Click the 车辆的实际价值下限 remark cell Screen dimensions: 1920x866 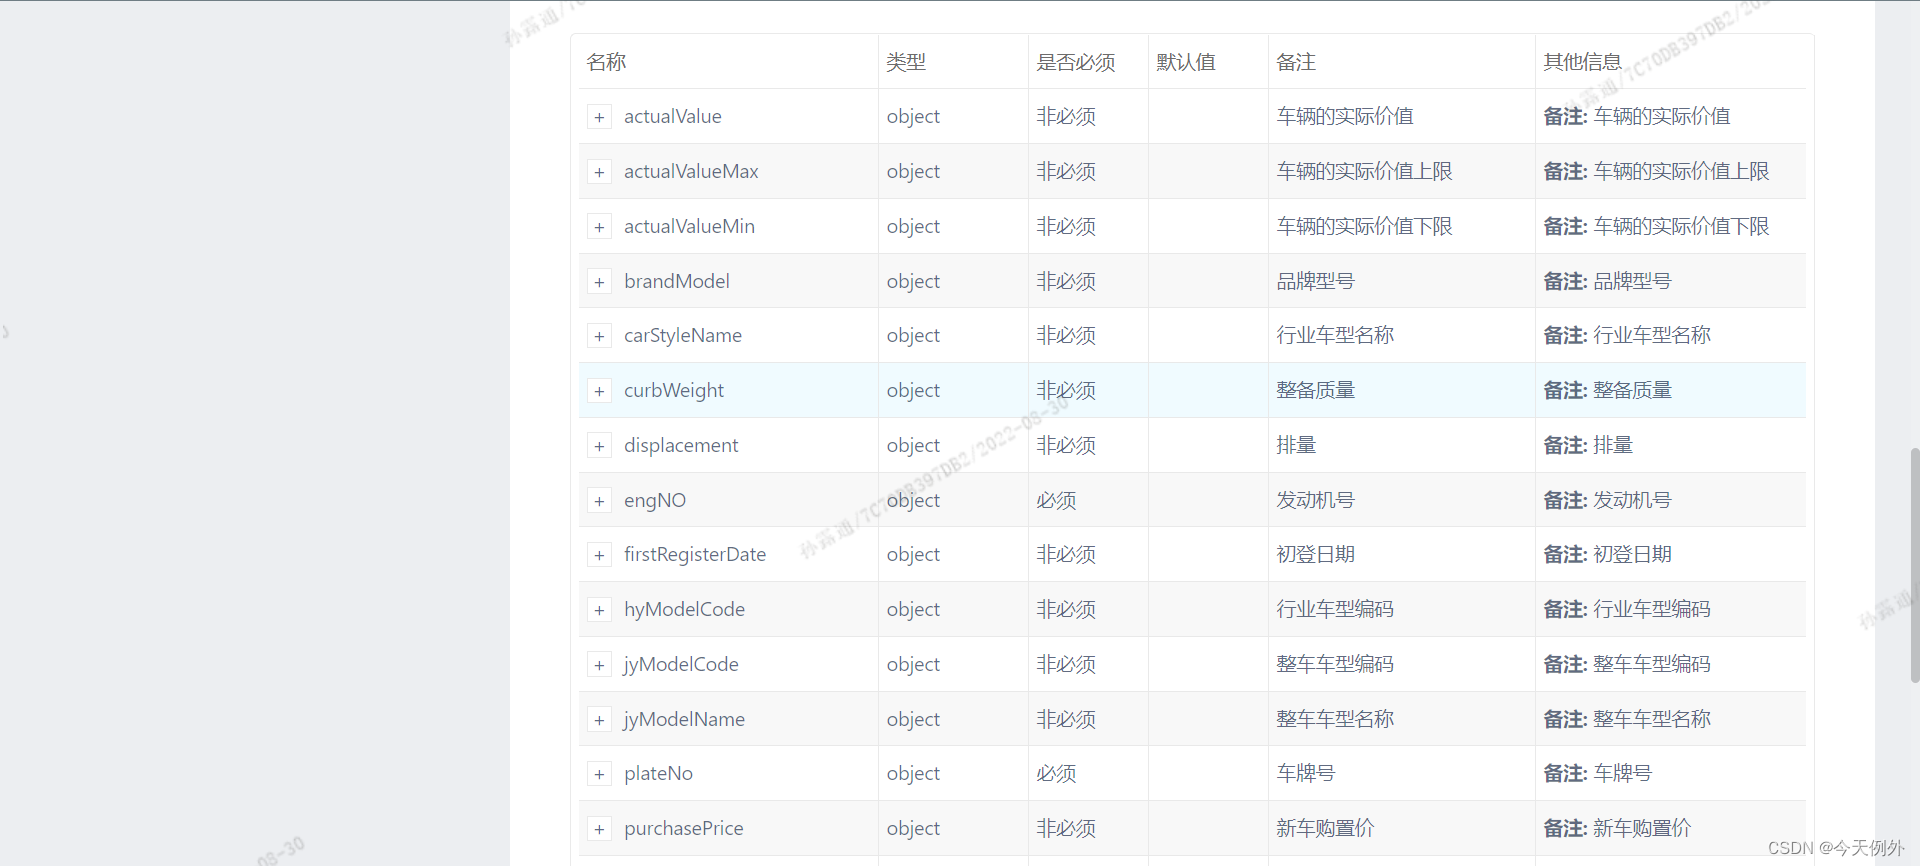pos(1364,226)
